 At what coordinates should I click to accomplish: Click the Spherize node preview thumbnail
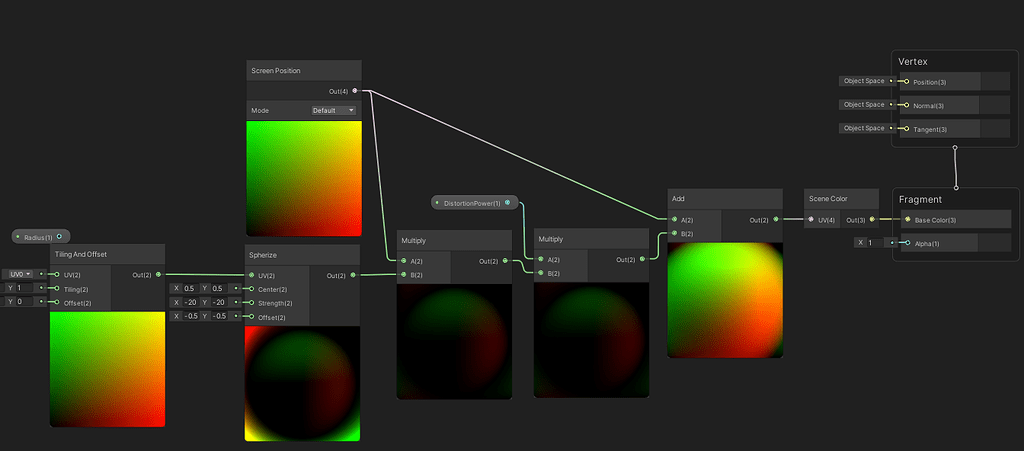pyautogui.click(x=302, y=384)
